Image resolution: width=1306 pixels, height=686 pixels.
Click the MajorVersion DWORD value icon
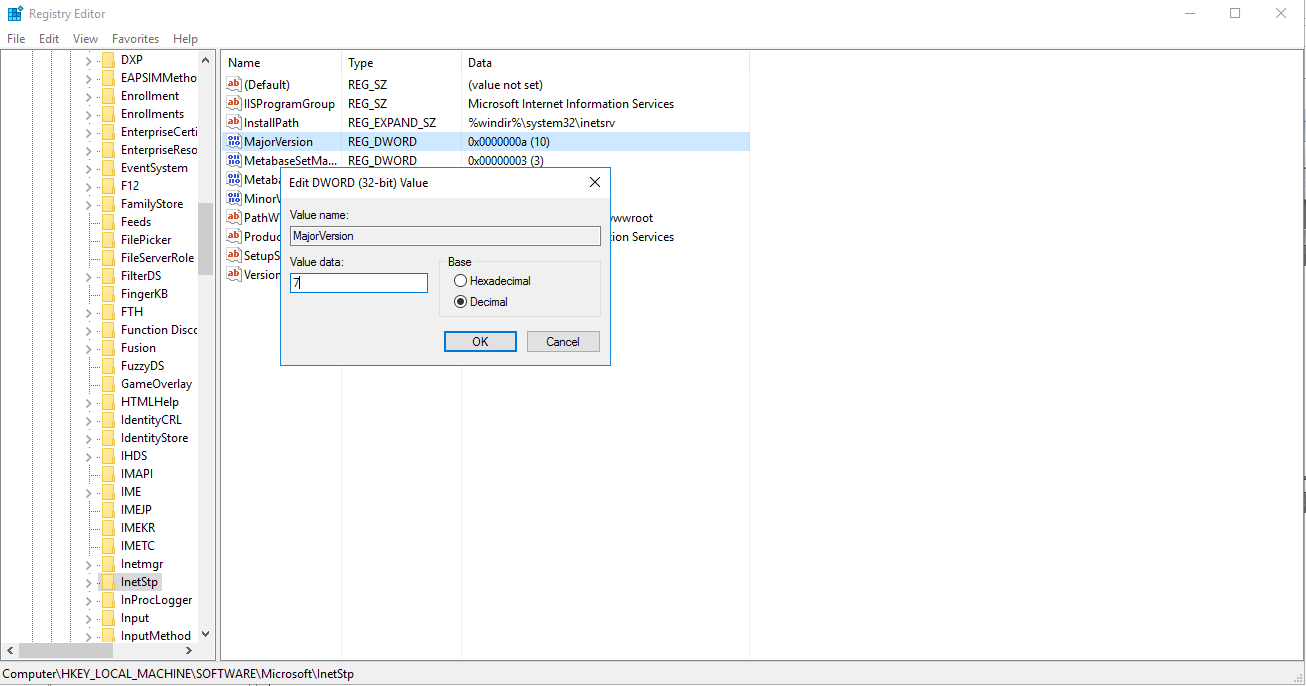point(234,142)
